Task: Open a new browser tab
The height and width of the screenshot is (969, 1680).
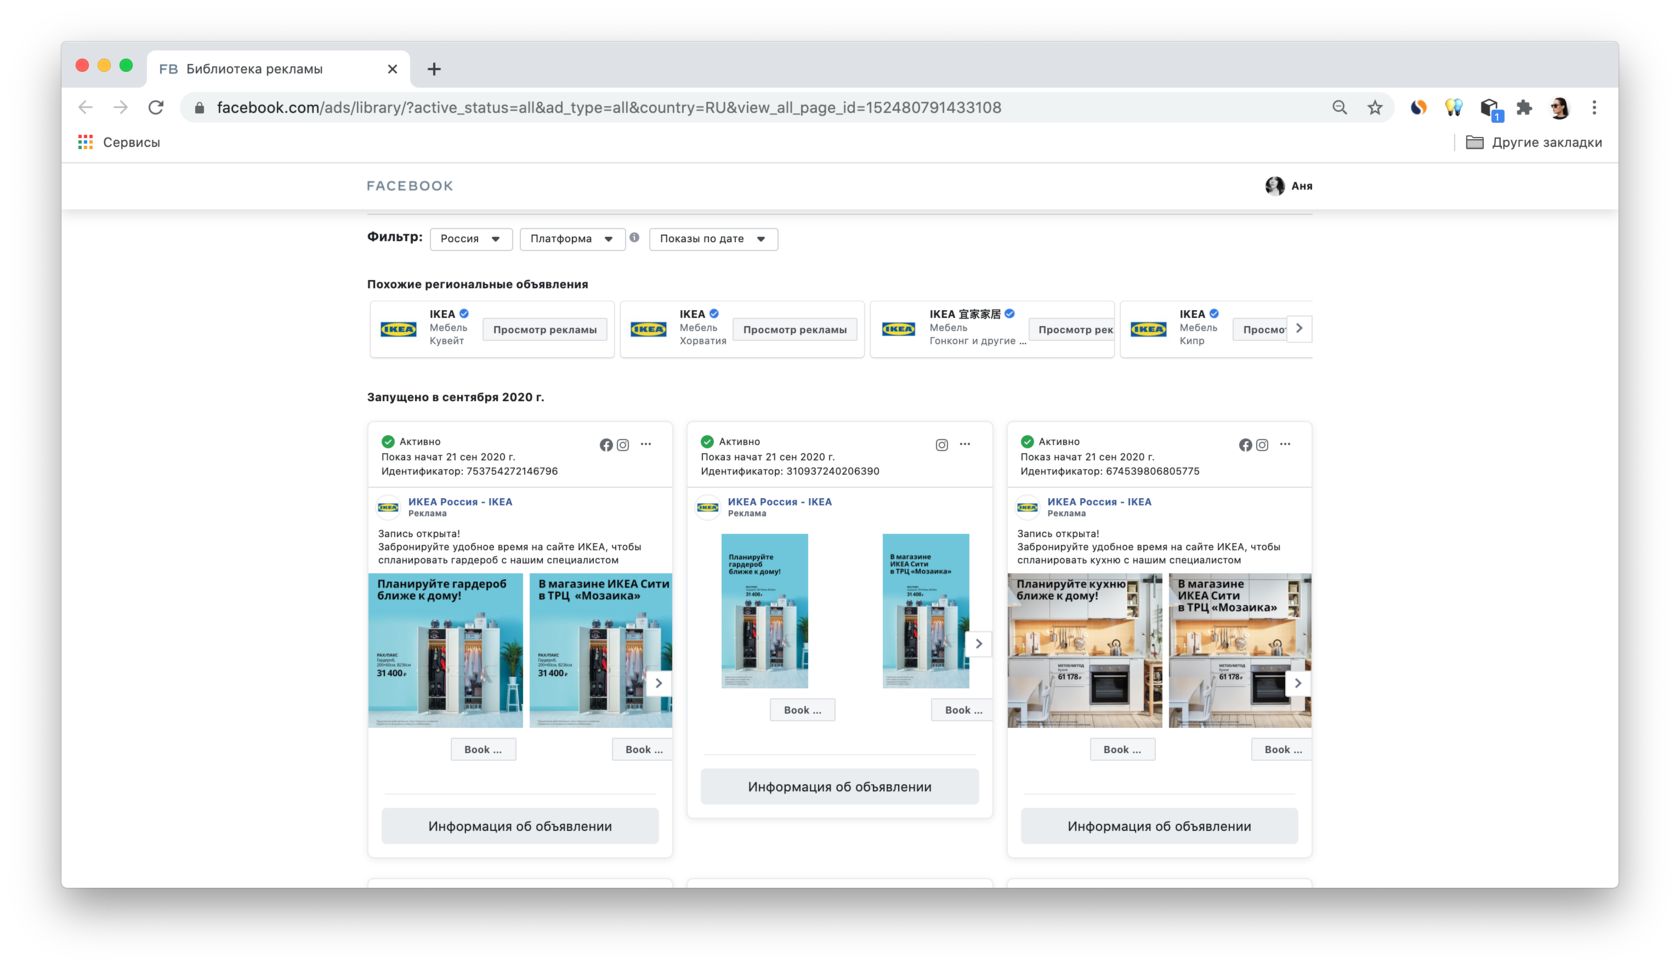Action: click(434, 69)
